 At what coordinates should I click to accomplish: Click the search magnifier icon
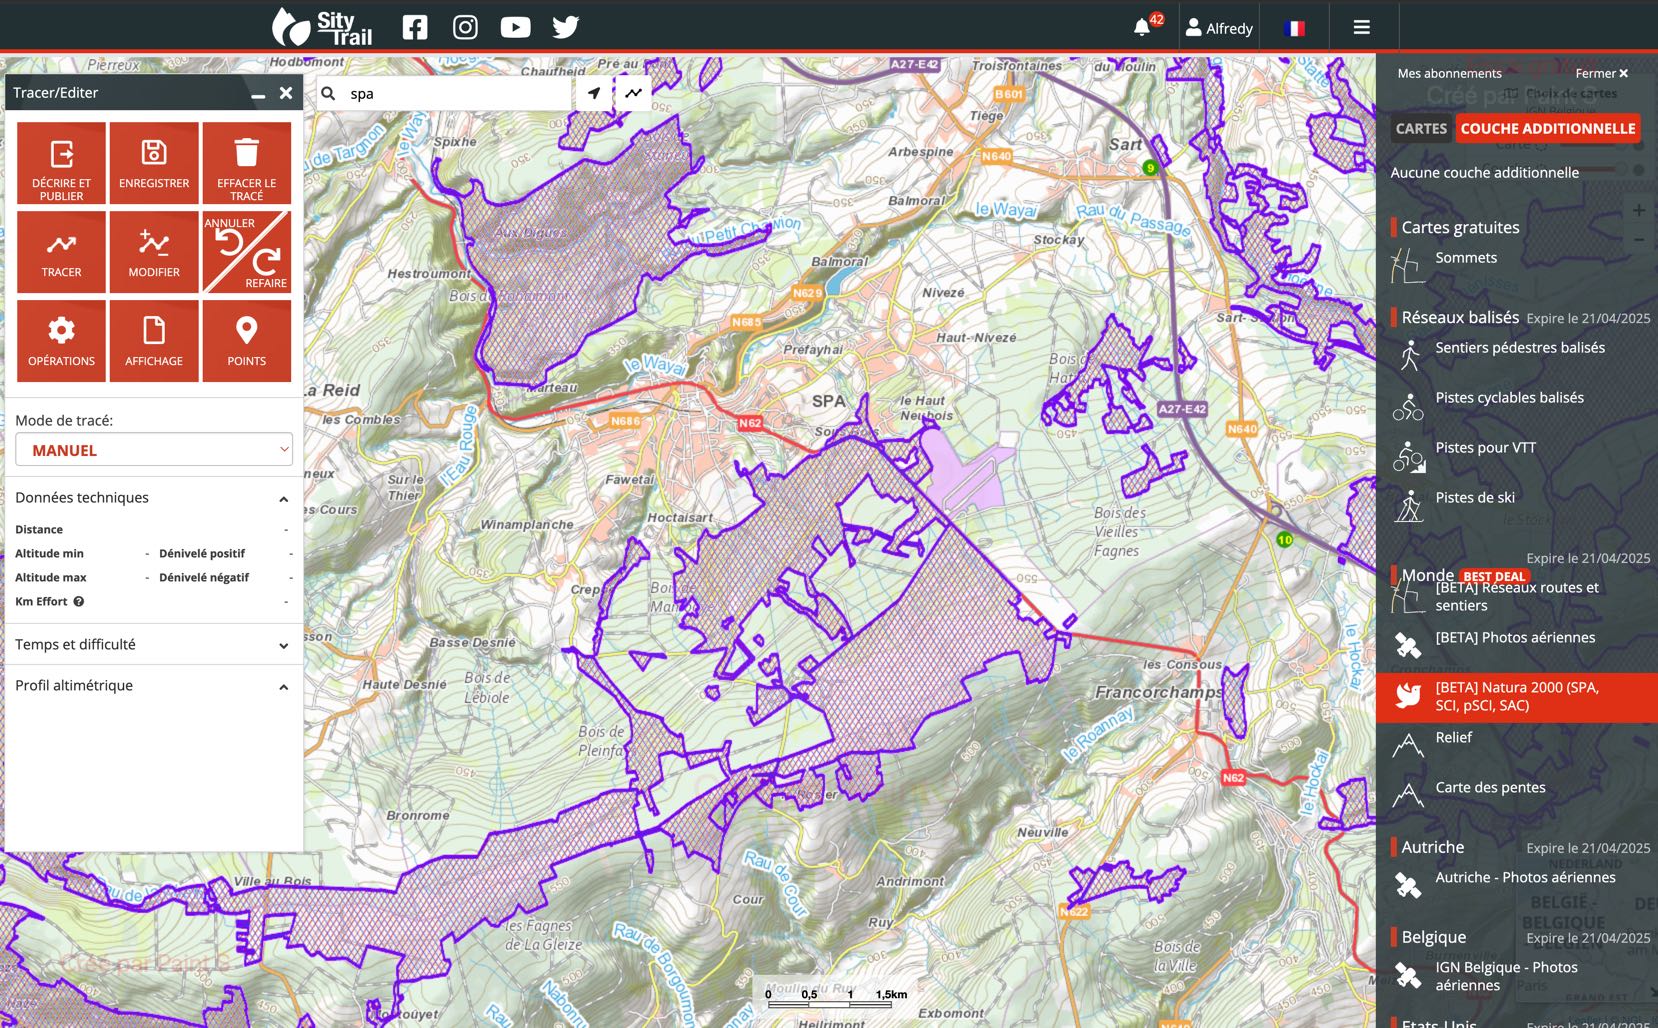(x=328, y=93)
